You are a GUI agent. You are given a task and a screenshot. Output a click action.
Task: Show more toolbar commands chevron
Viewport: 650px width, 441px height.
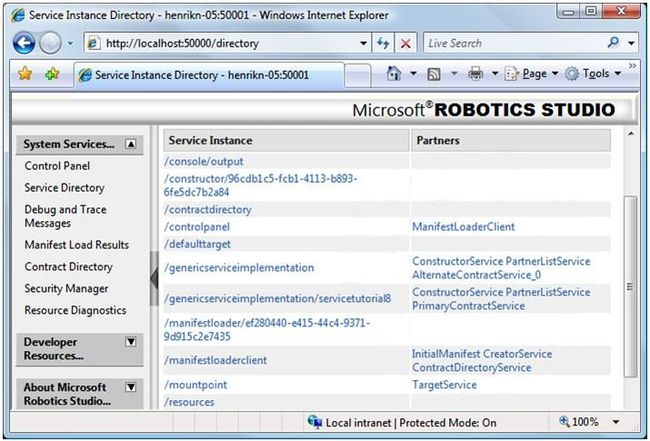pos(632,66)
